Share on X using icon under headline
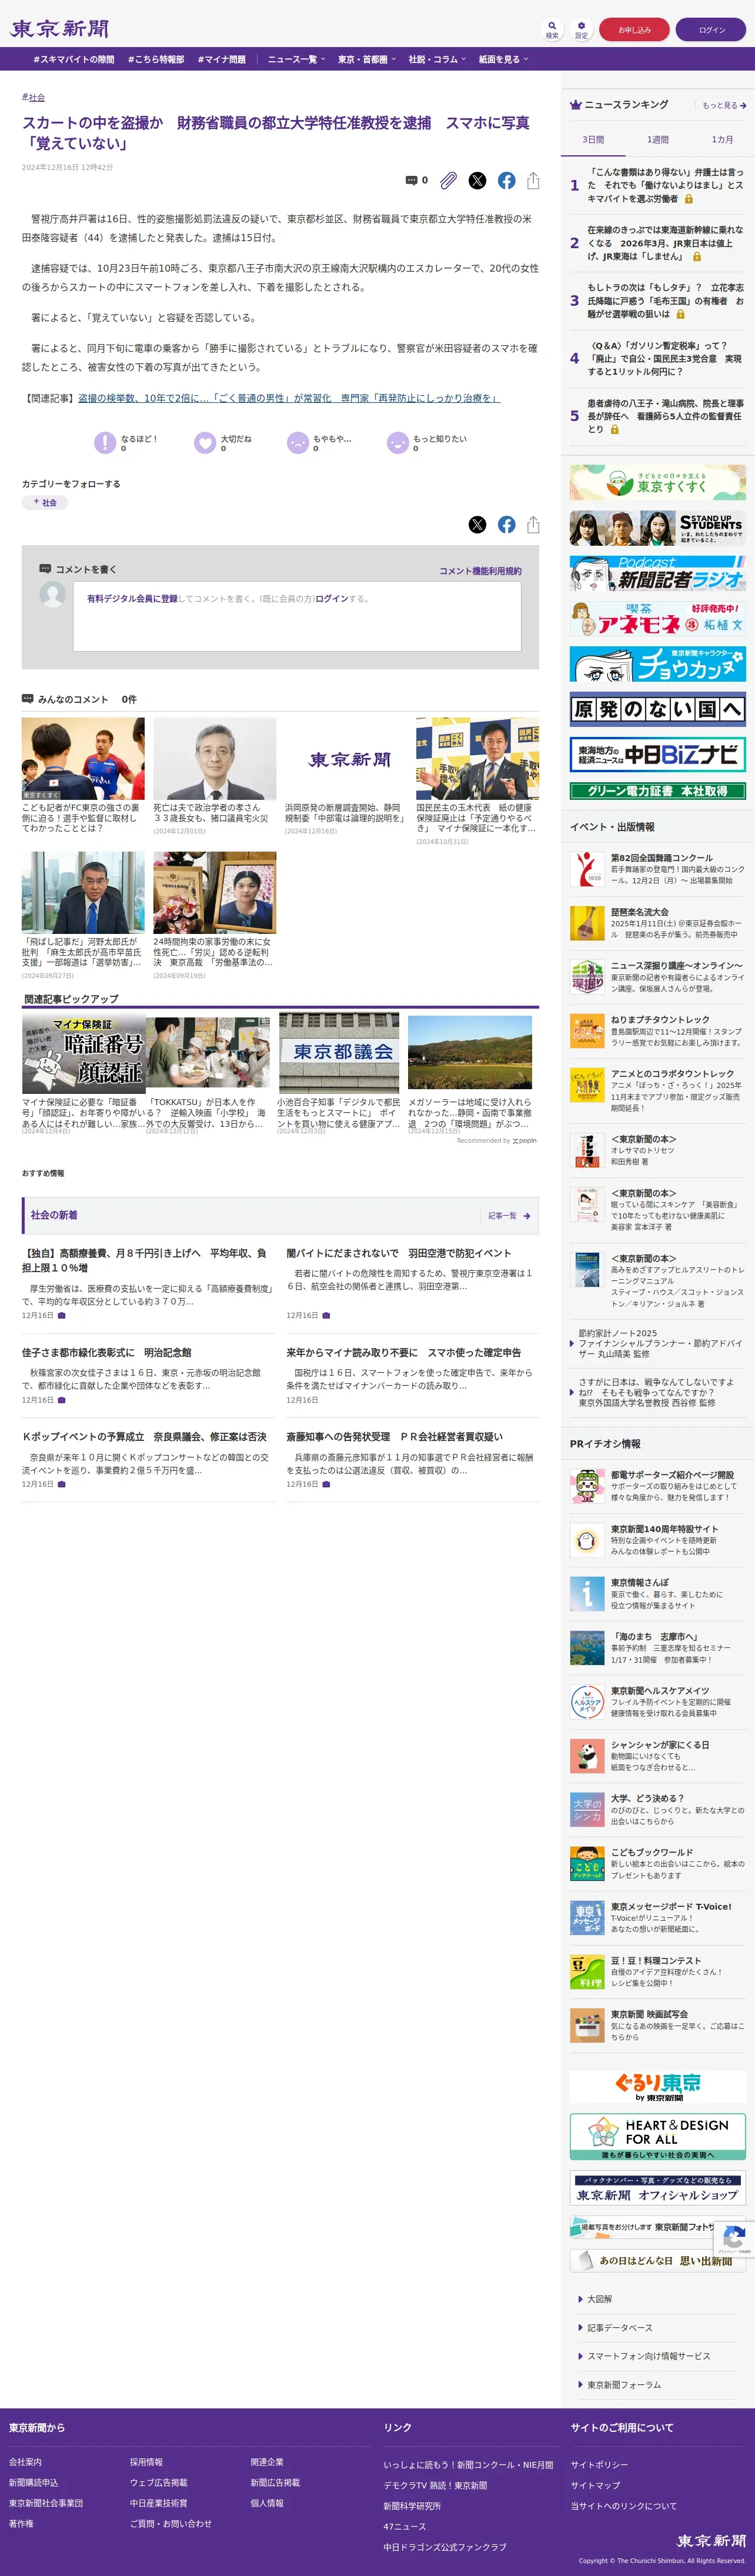This screenshot has width=755, height=2576. click(x=478, y=181)
